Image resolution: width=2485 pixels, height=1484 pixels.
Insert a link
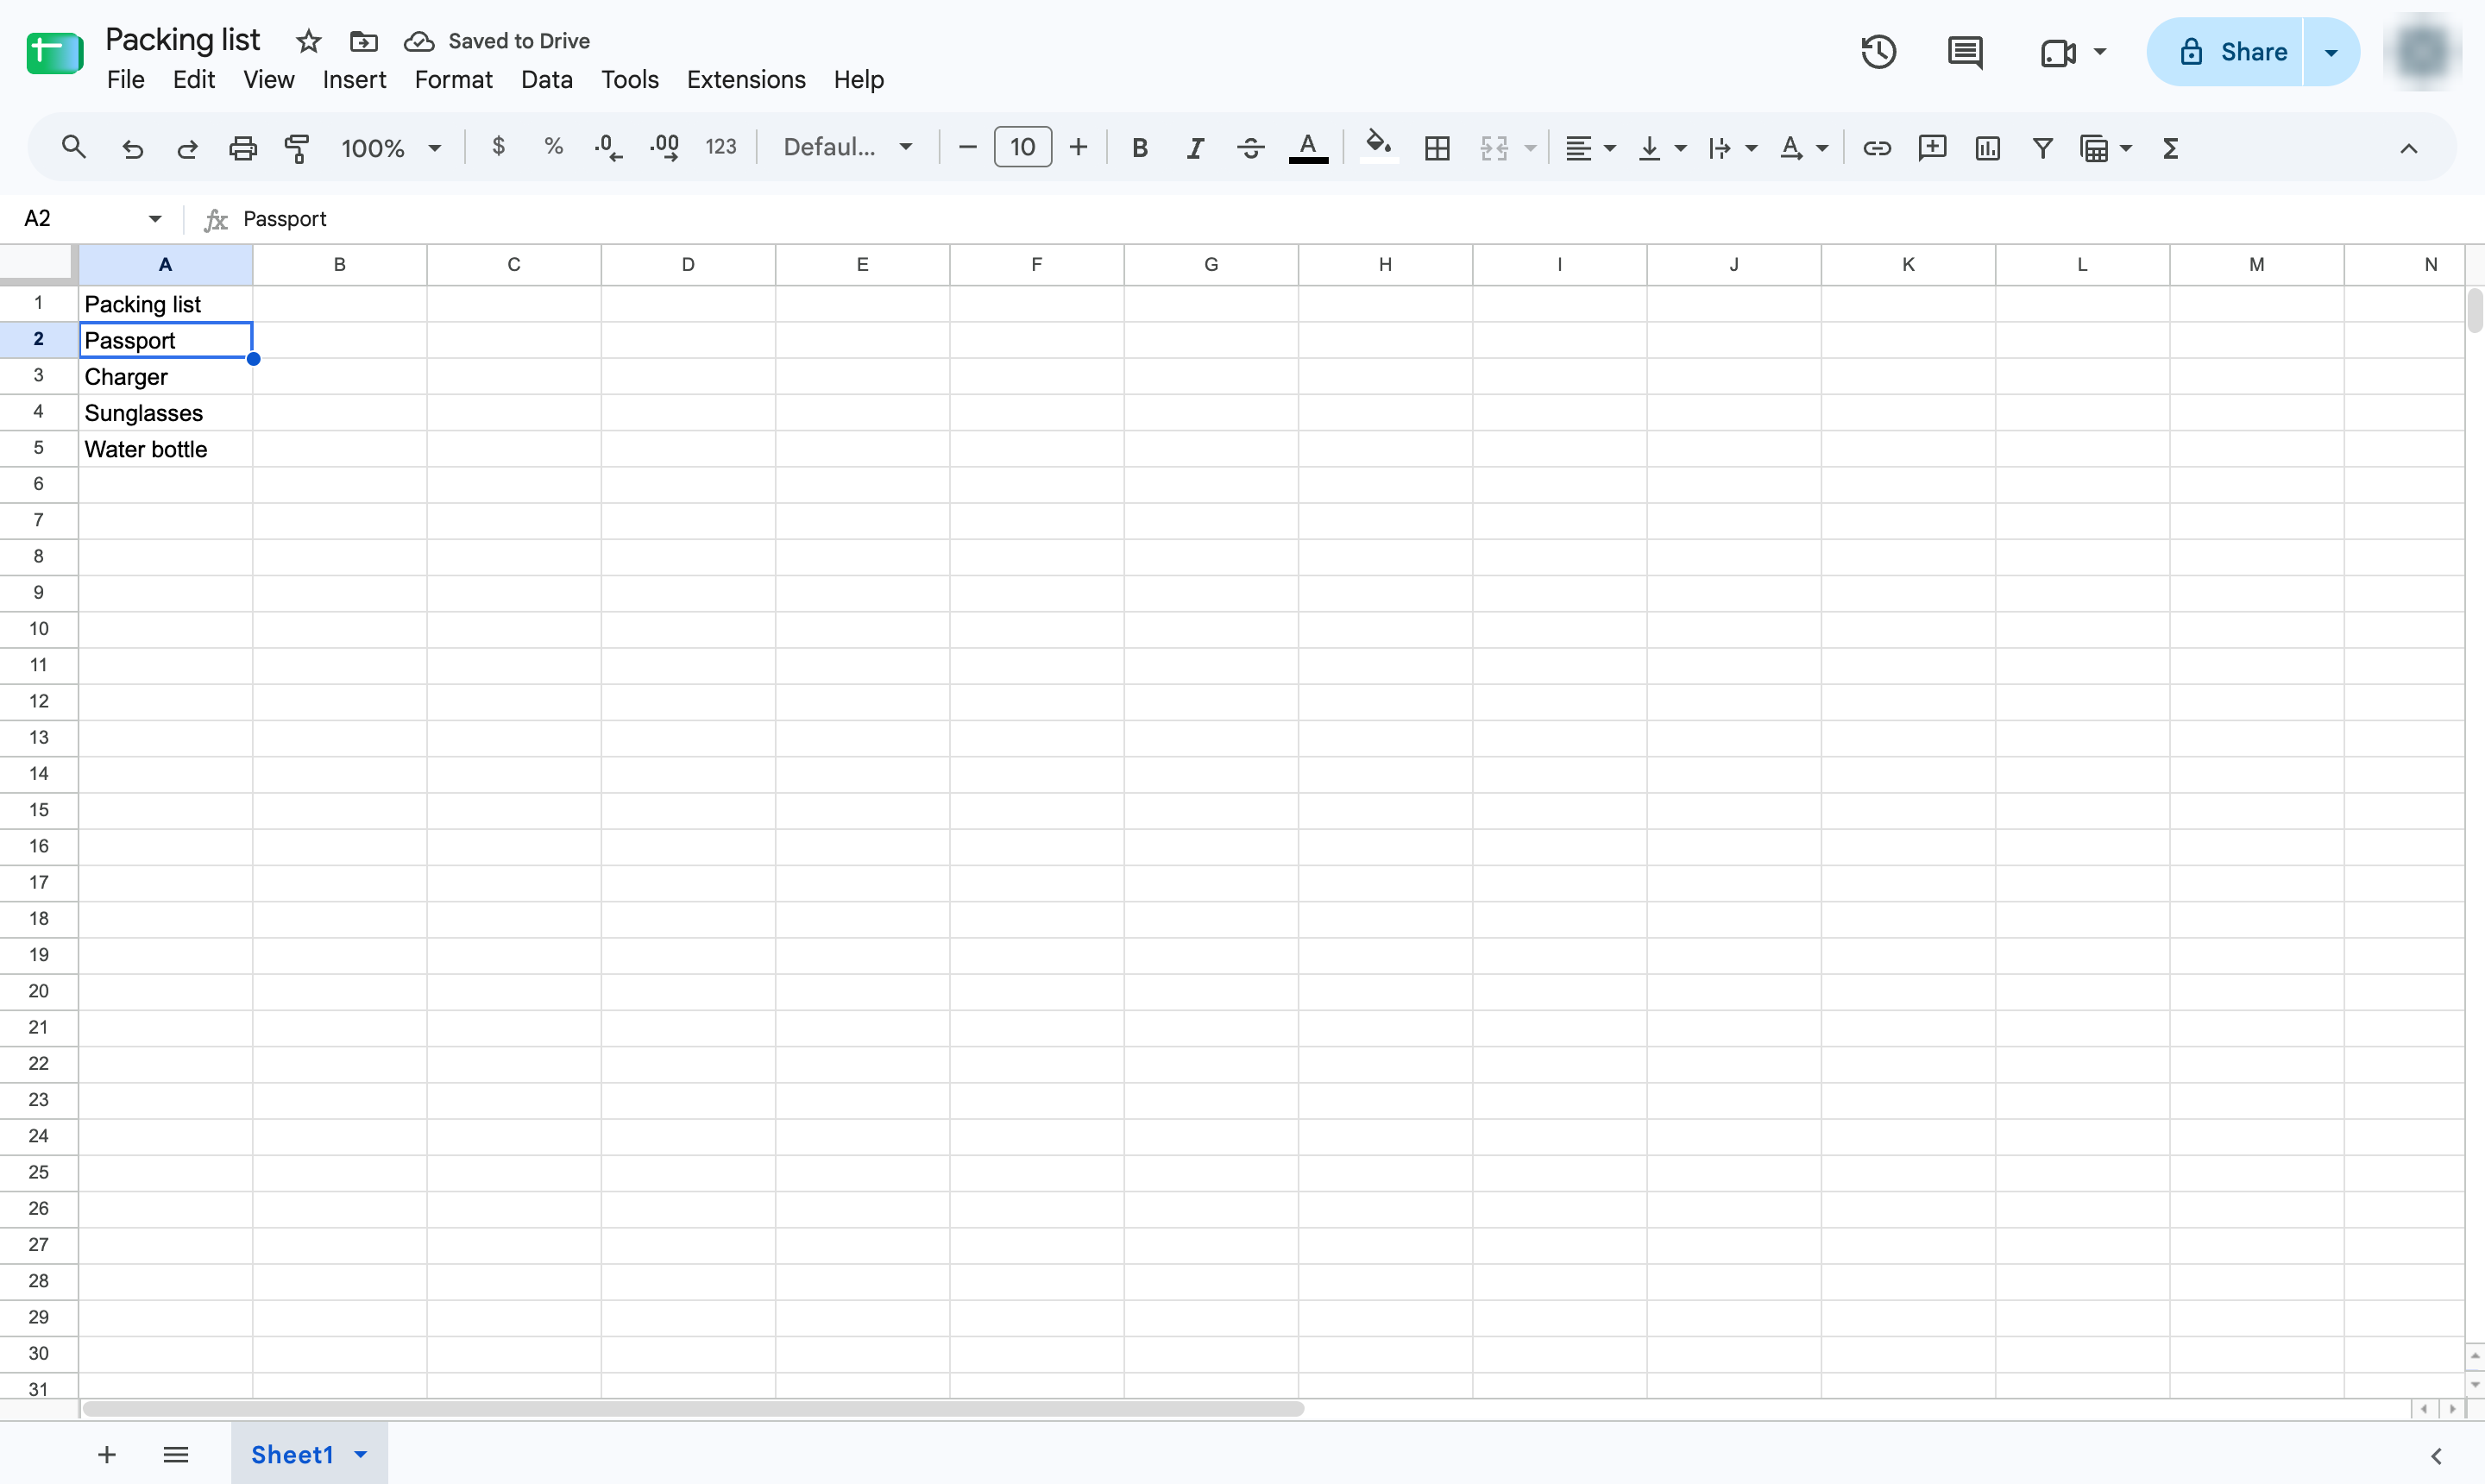tap(1876, 148)
